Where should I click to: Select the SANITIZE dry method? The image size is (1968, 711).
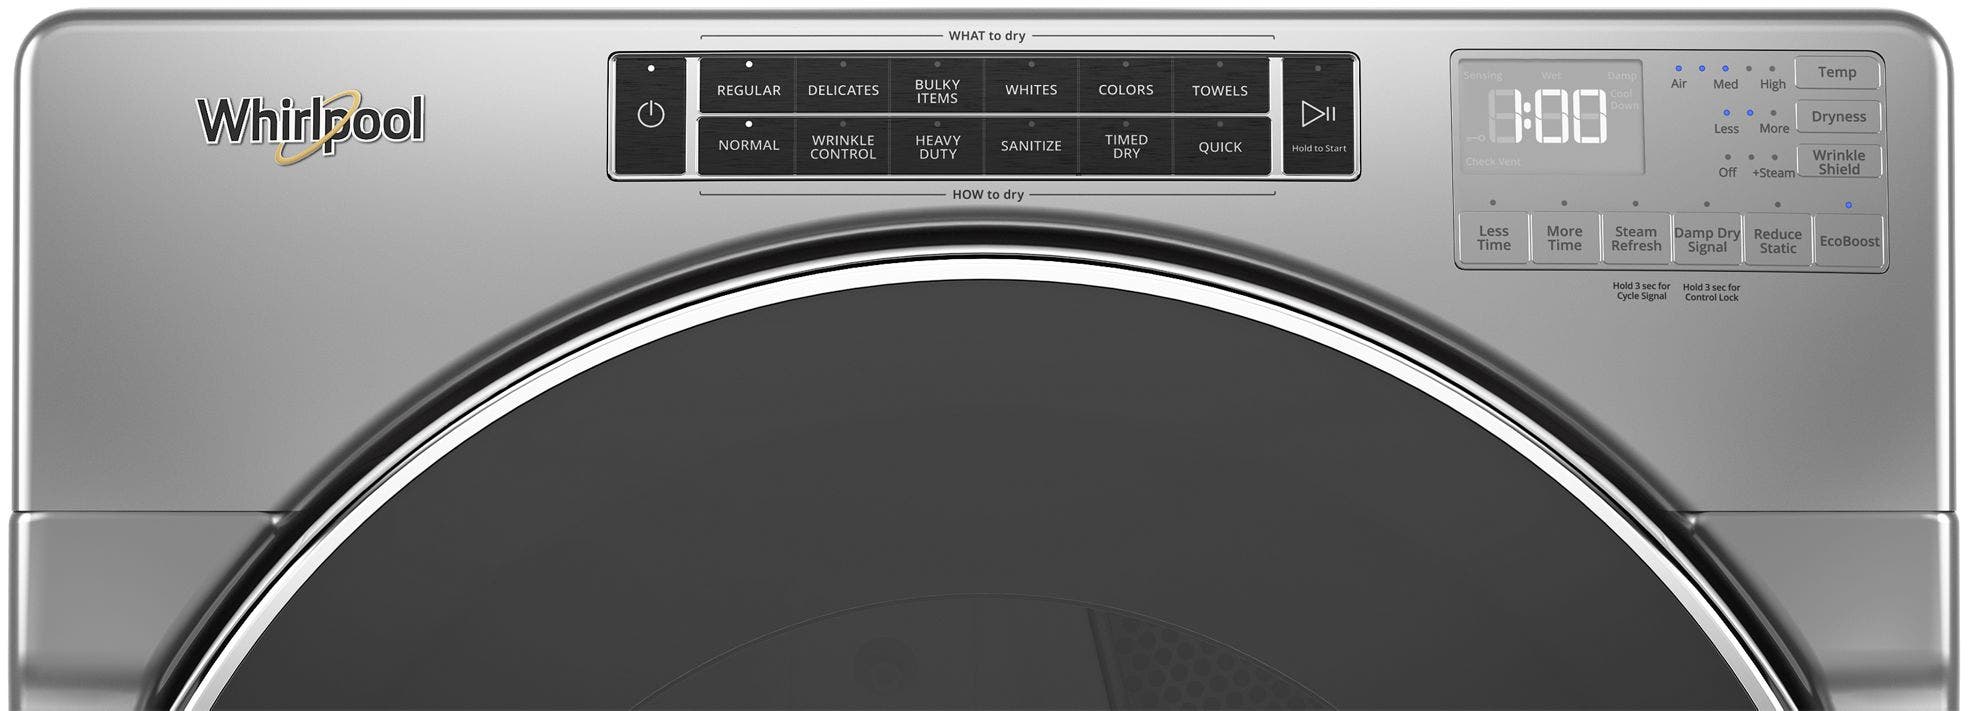1031,146
